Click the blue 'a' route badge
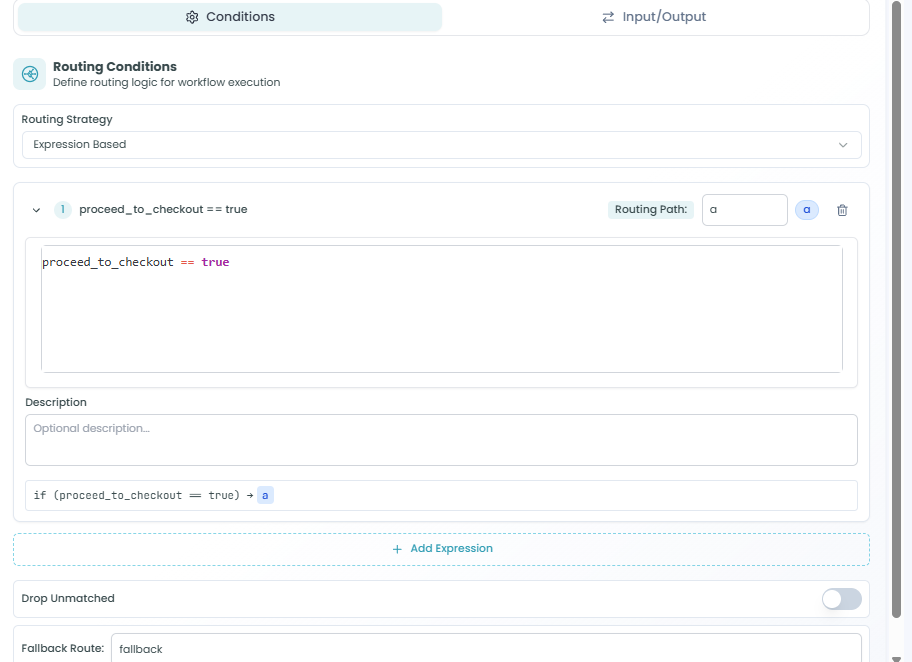912x662 pixels. click(x=807, y=210)
